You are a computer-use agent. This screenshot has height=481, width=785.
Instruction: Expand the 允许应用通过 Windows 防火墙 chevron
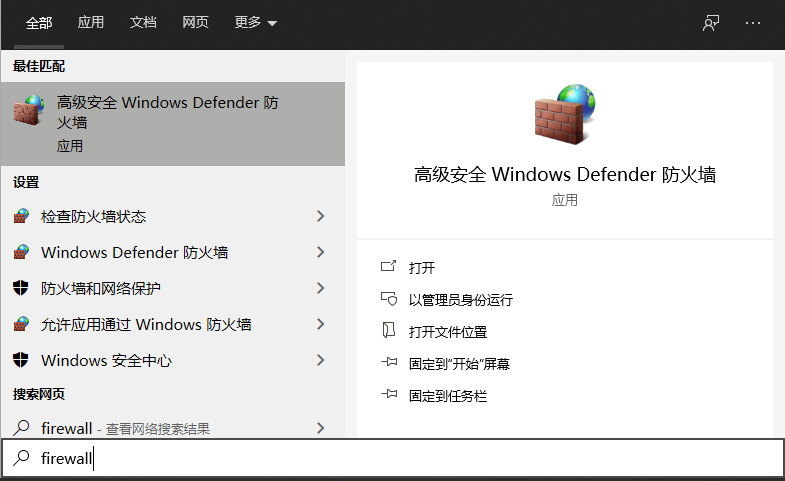pyautogui.click(x=321, y=324)
